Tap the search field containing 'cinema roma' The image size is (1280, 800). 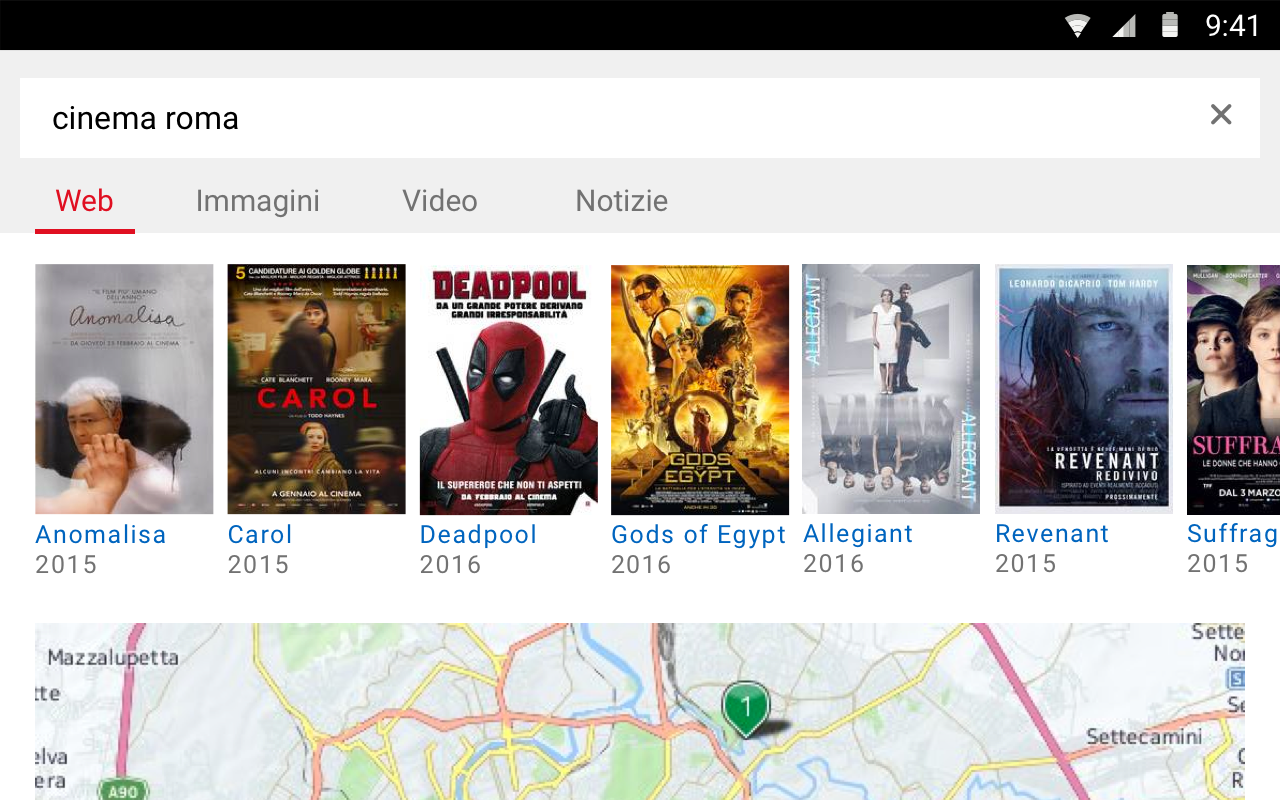640,118
